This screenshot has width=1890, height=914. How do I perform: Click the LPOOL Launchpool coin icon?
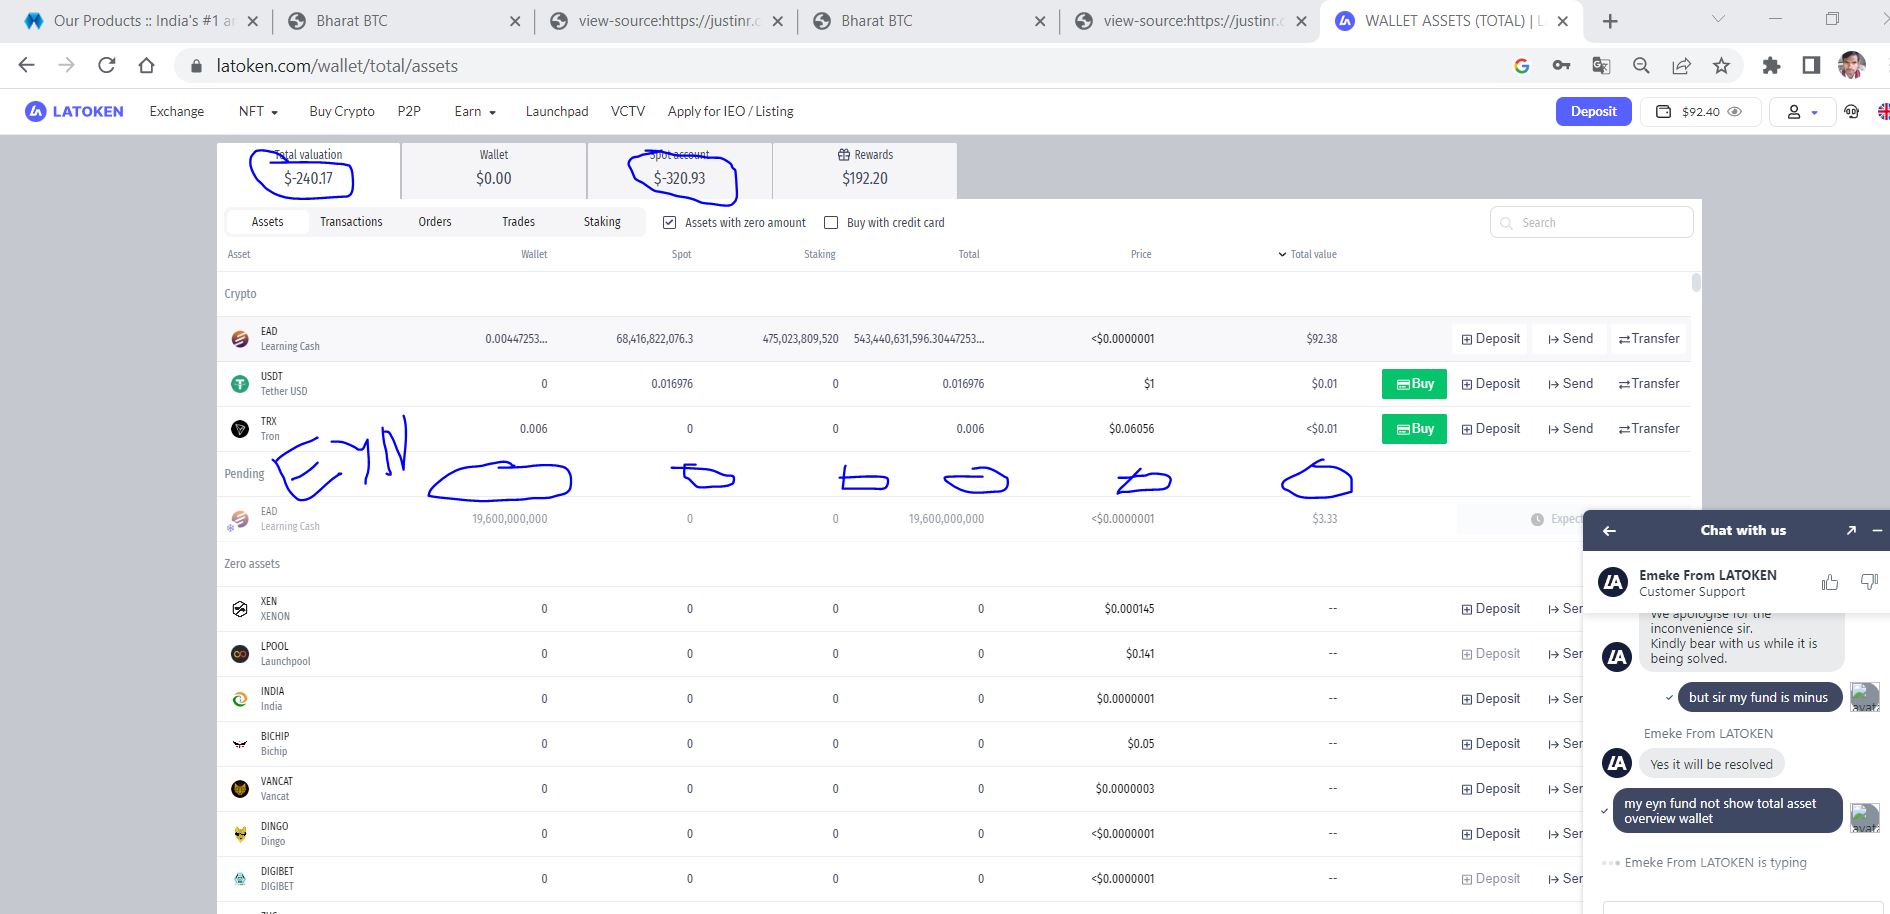(240, 654)
